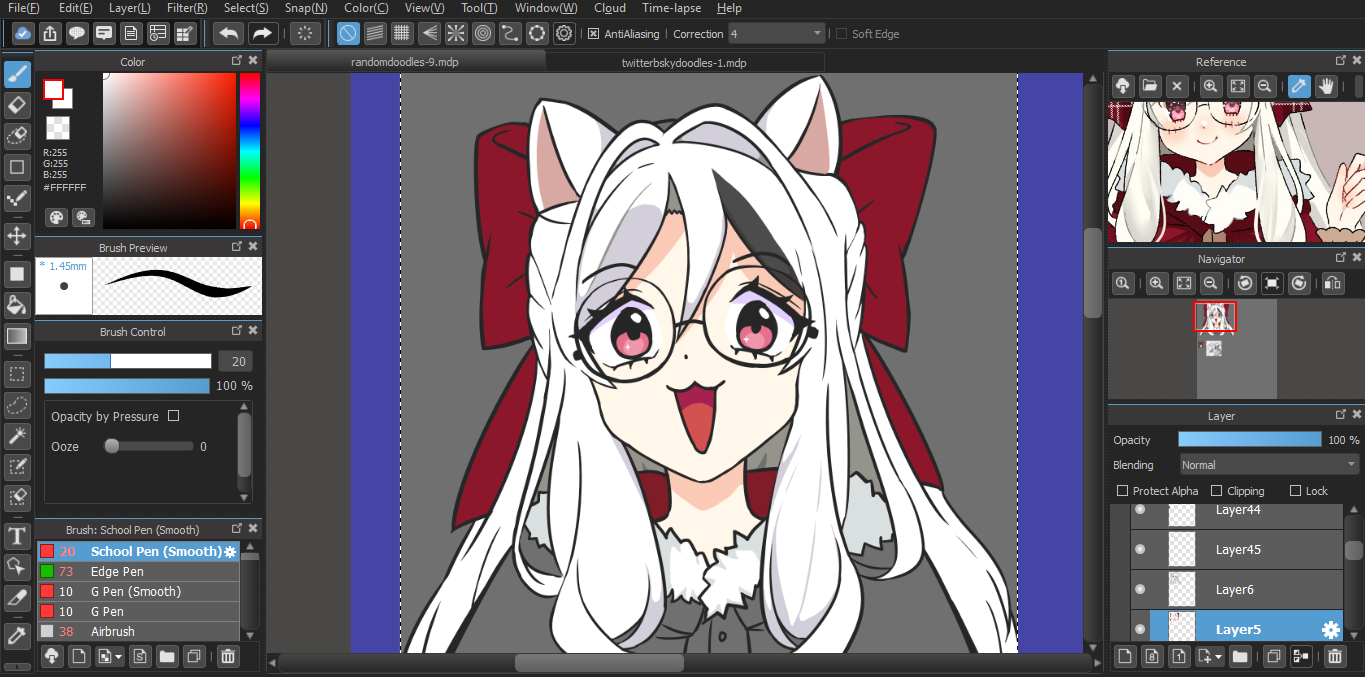Image resolution: width=1365 pixels, height=677 pixels.
Task: Open the Blending mode dropdown
Action: (x=1268, y=465)
